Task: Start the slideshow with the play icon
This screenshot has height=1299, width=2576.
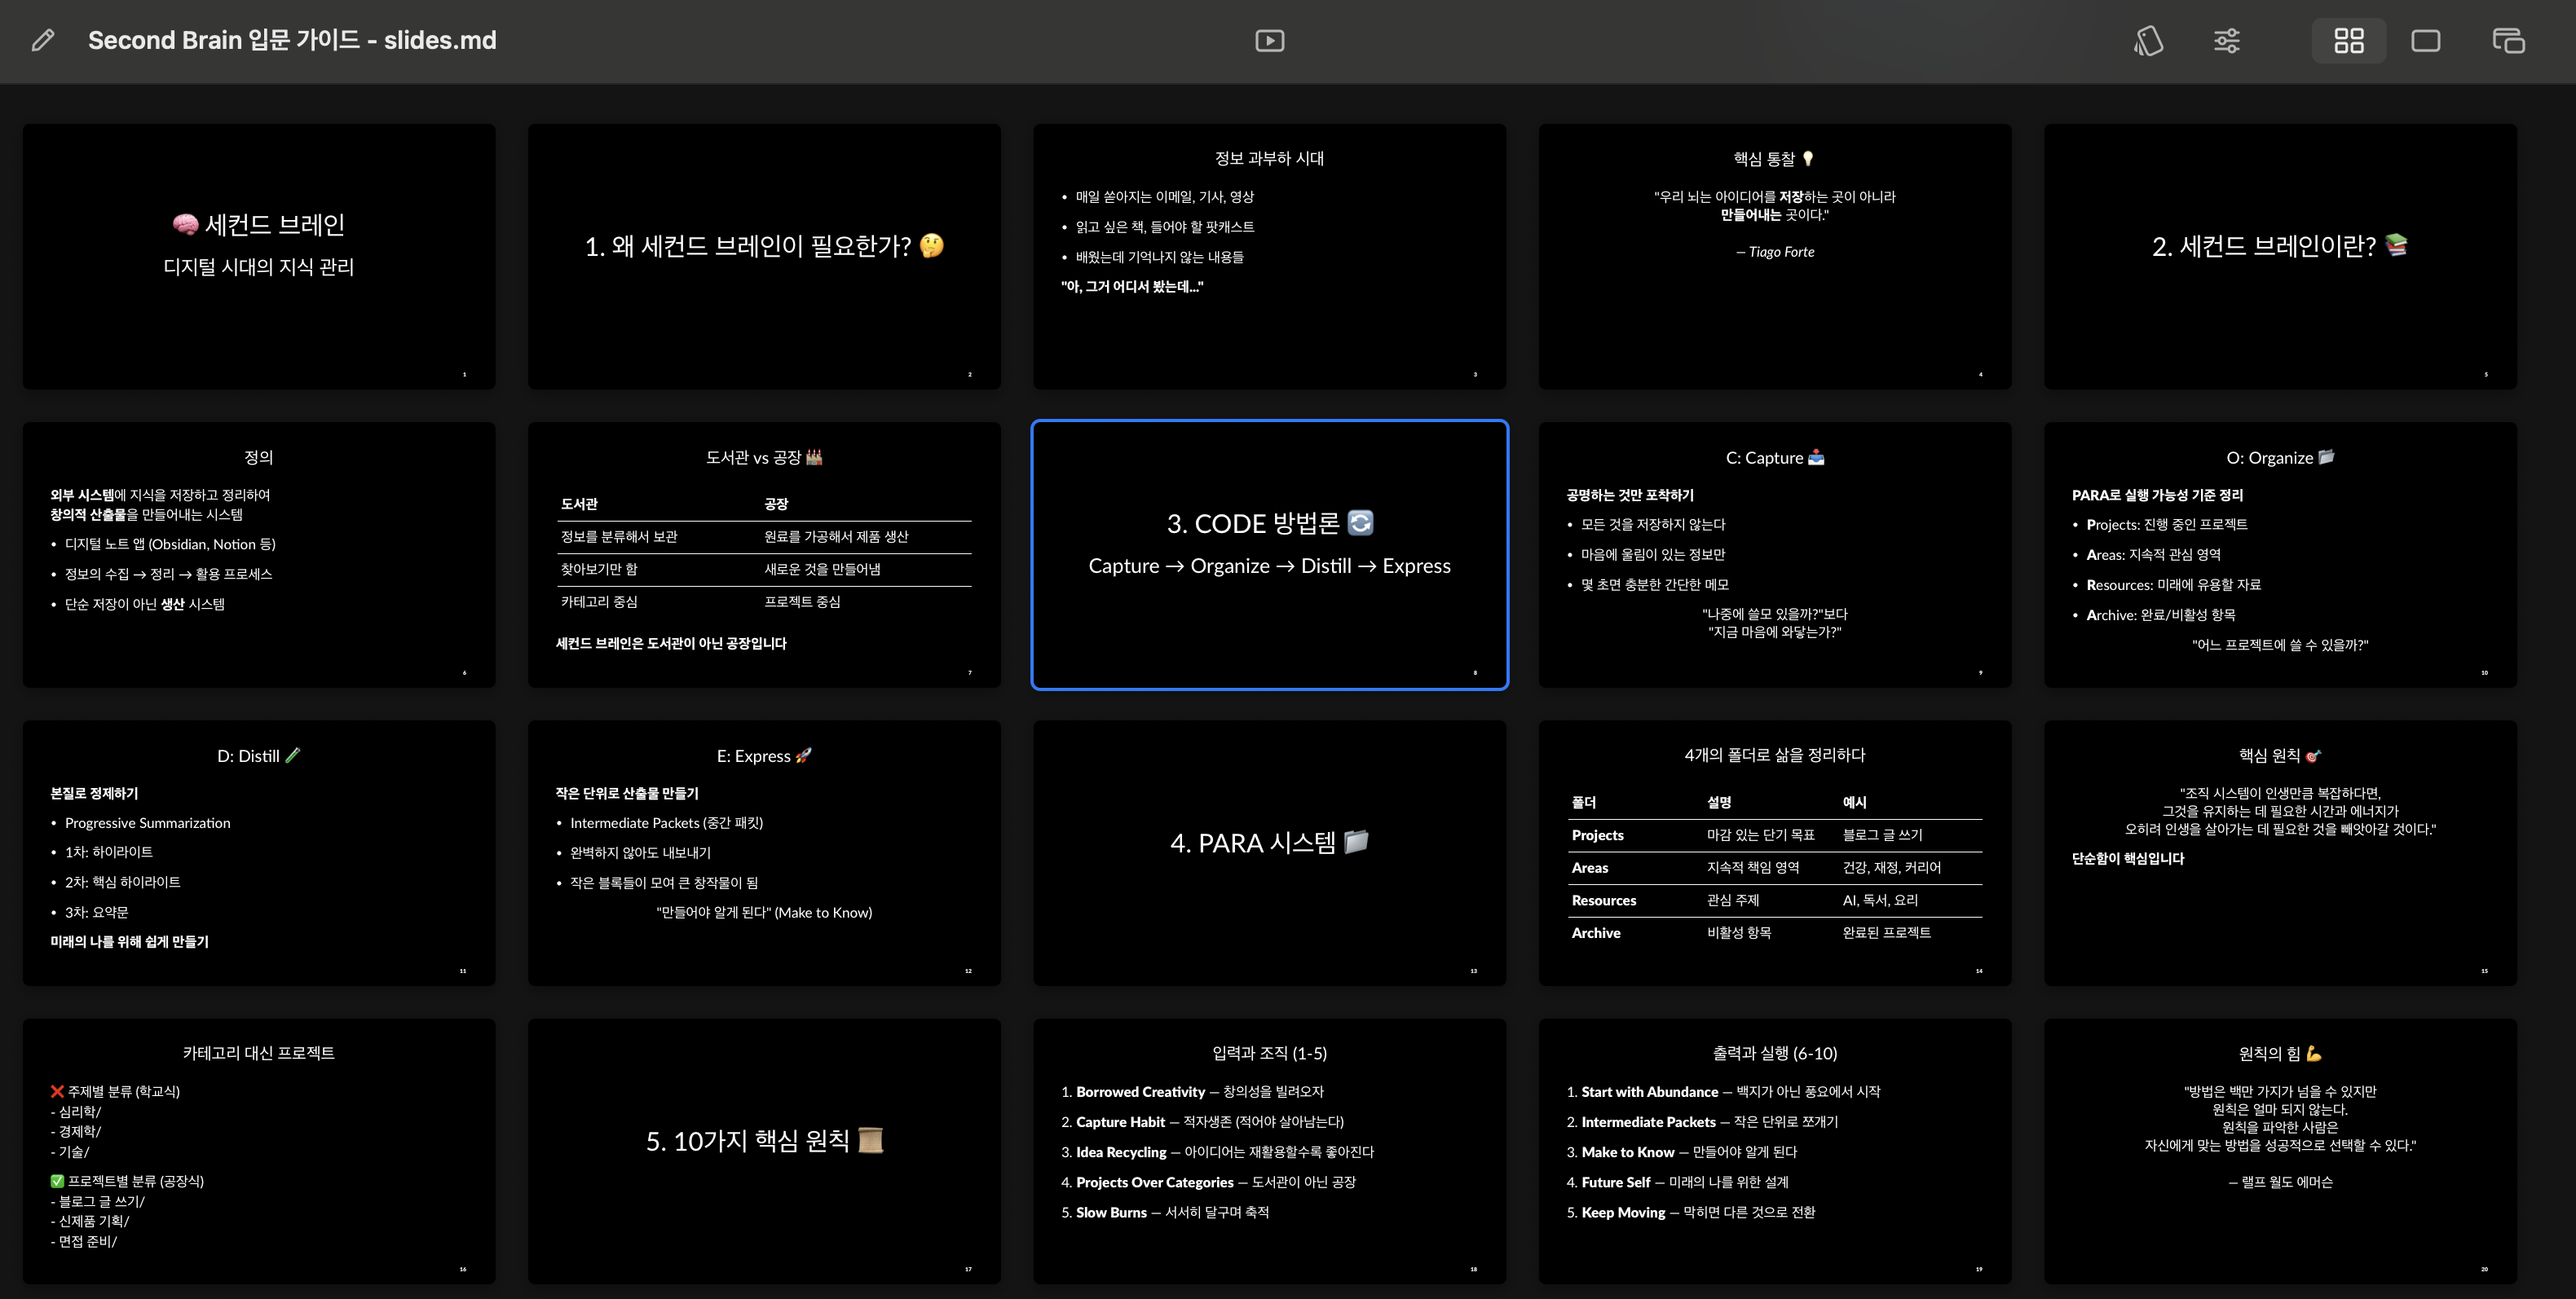Action: 1269,41
